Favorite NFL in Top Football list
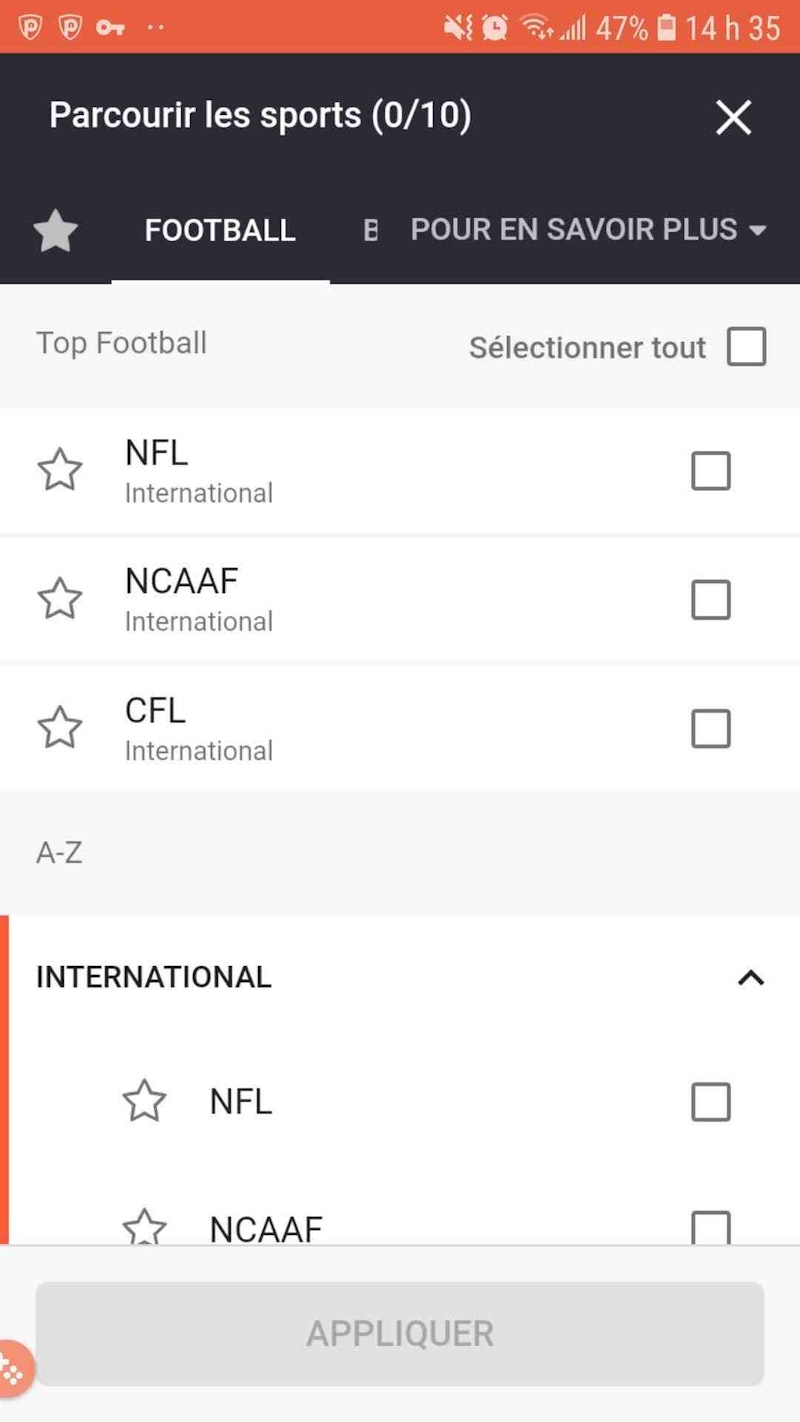The width and height of the screenshot is (800, 1422). pos(60,470)
